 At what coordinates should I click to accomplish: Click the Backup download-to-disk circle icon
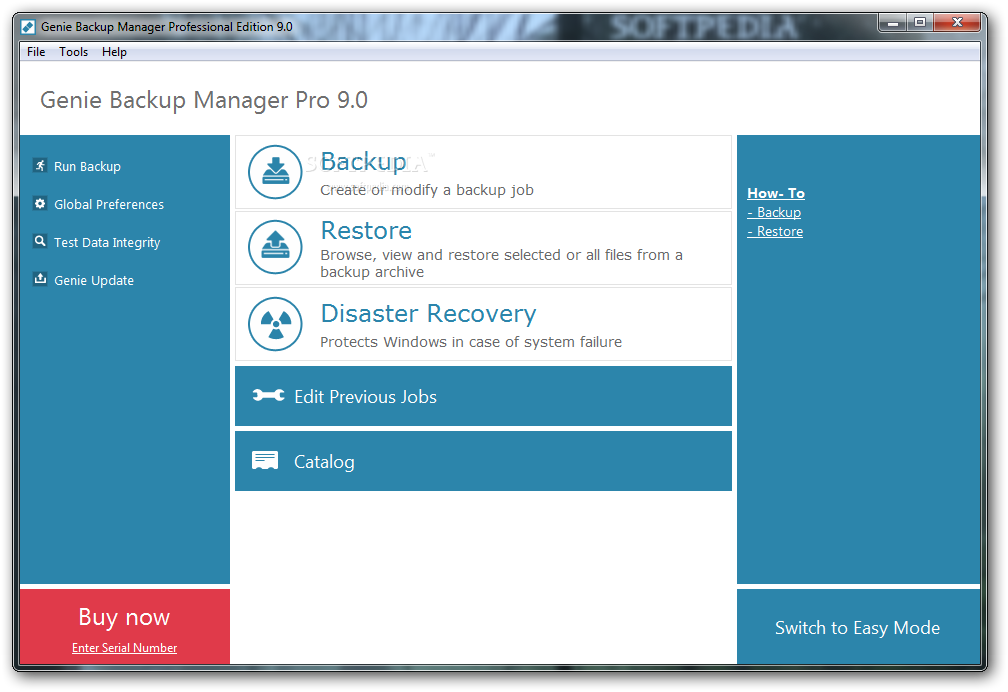click(275, 172)
